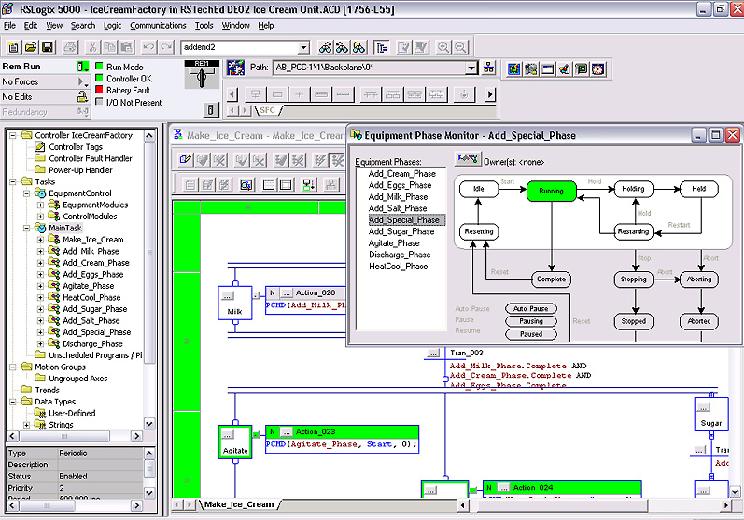The width and height of the screenshot is (744, 520).
Task: Click the organizer horizontal scroll right arrow
Action: point(136,436)
